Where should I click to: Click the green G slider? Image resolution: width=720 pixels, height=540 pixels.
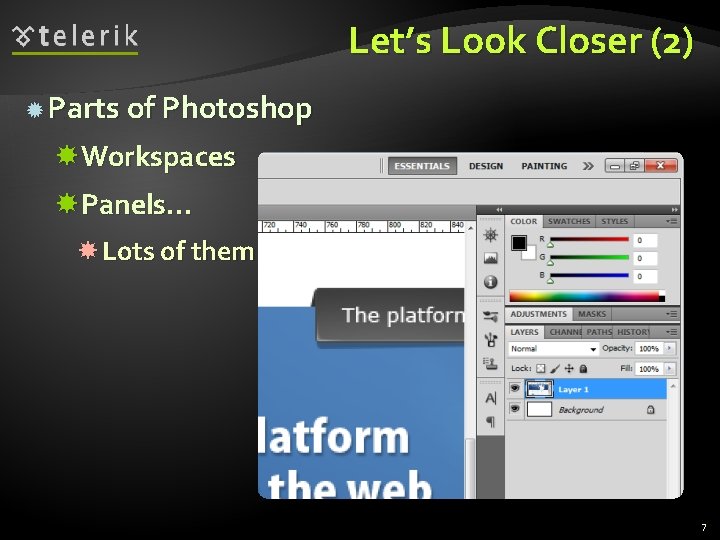(590, 258)
